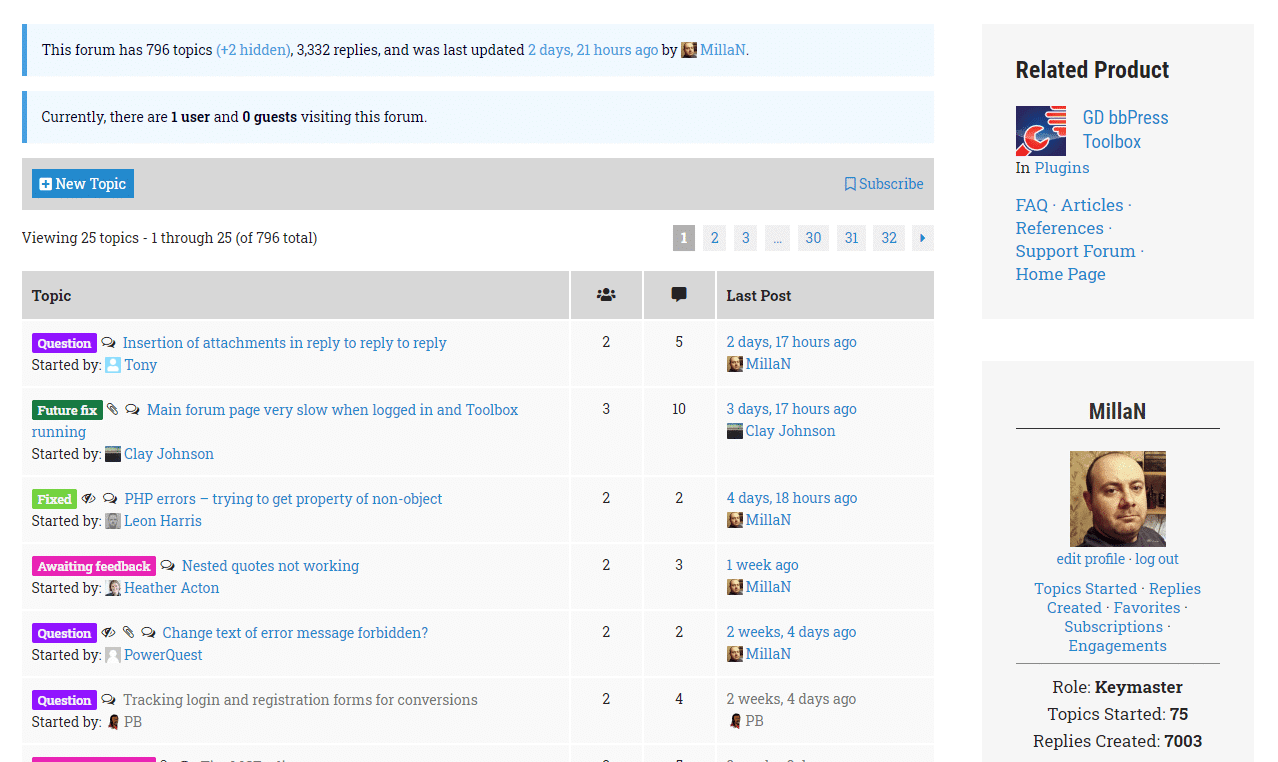Create a New Topic

click(x=83, y=184)
